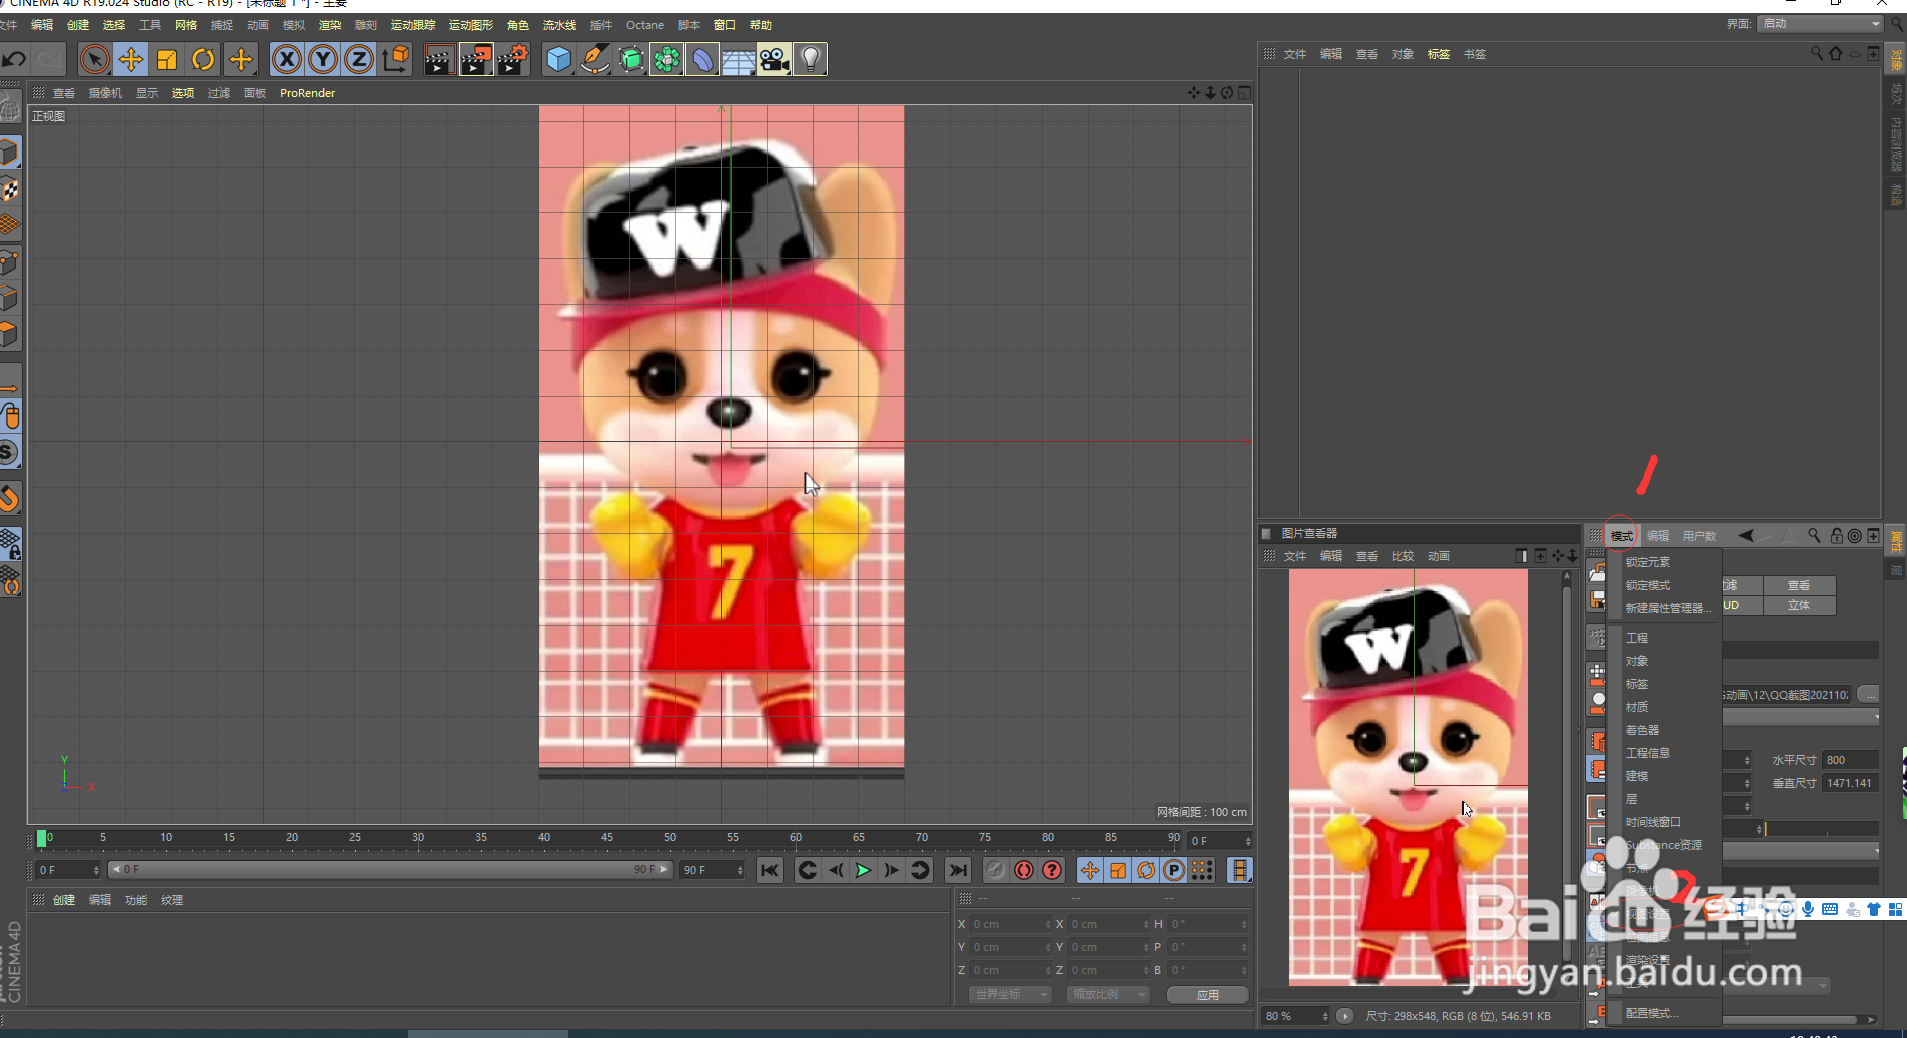
Task: Click the 水平尺寸 field showing 800
Action: point(1850,760)
